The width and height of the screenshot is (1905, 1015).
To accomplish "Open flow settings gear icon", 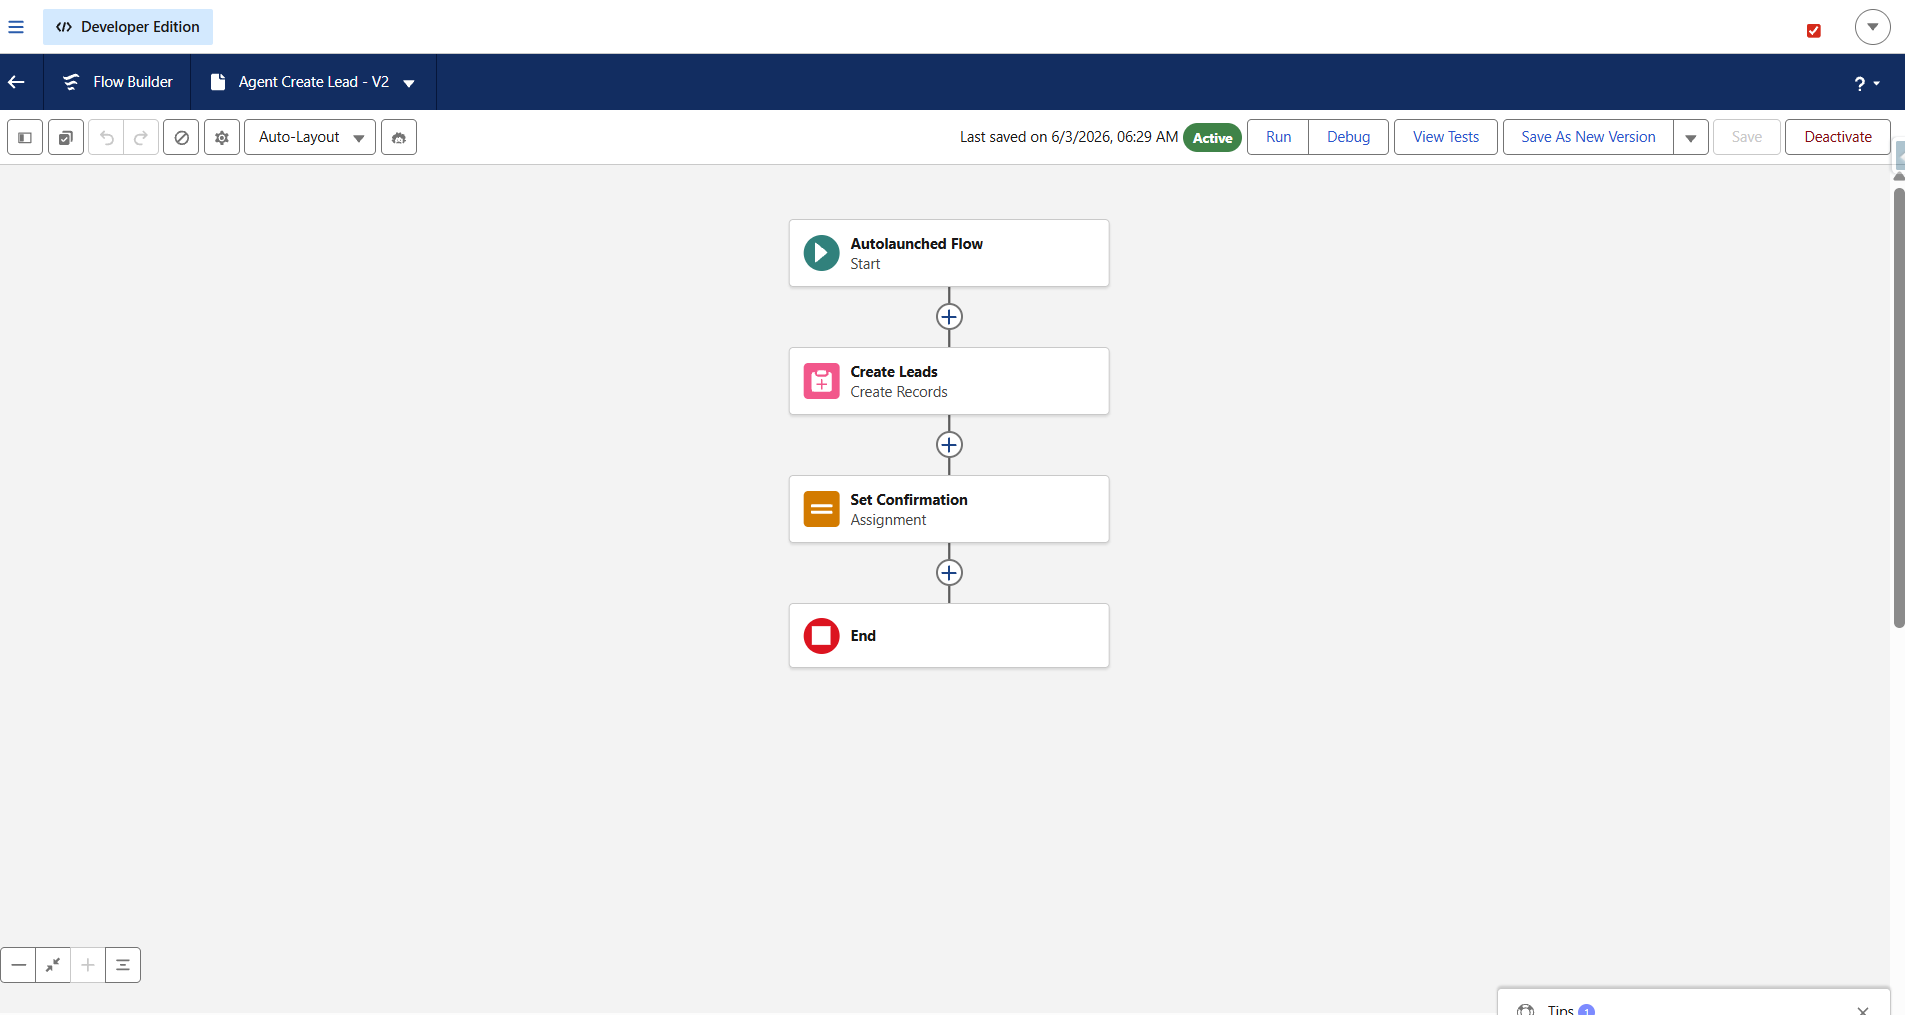I will pyautogui.click(x=222, y=137).
